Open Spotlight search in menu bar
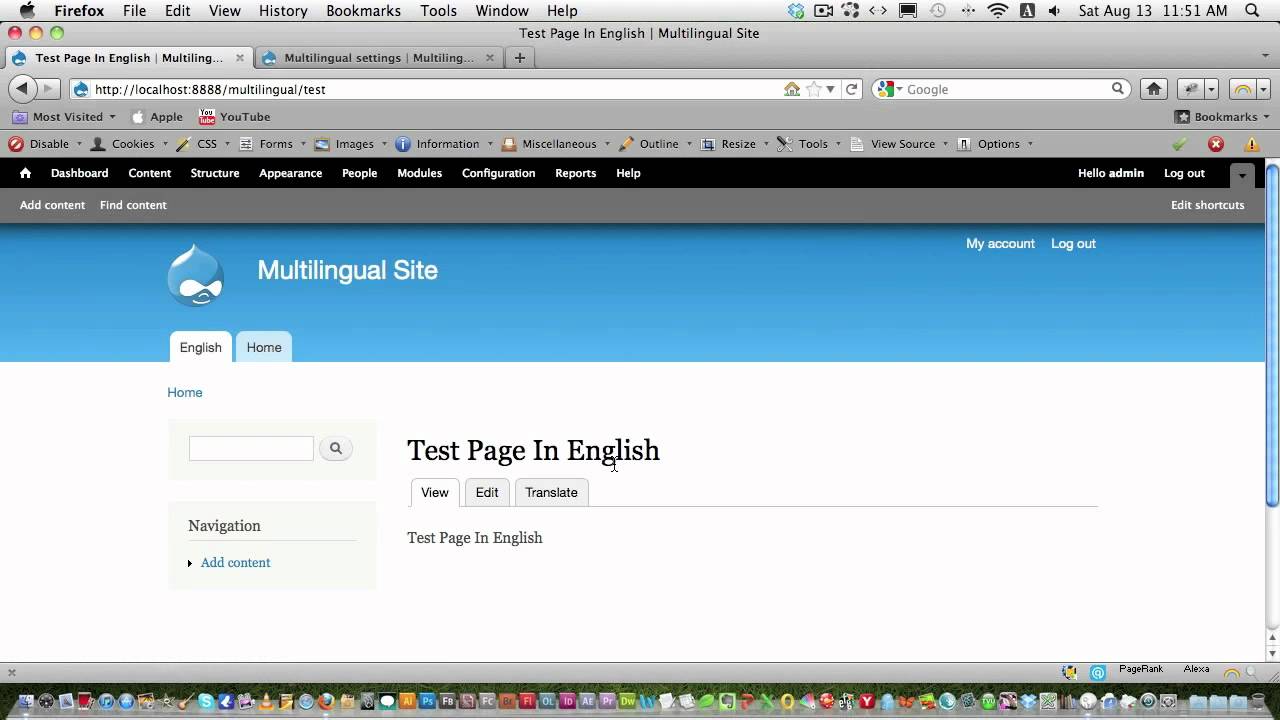This screenshot has width=1280, height=720. (x=1253, y=11)
